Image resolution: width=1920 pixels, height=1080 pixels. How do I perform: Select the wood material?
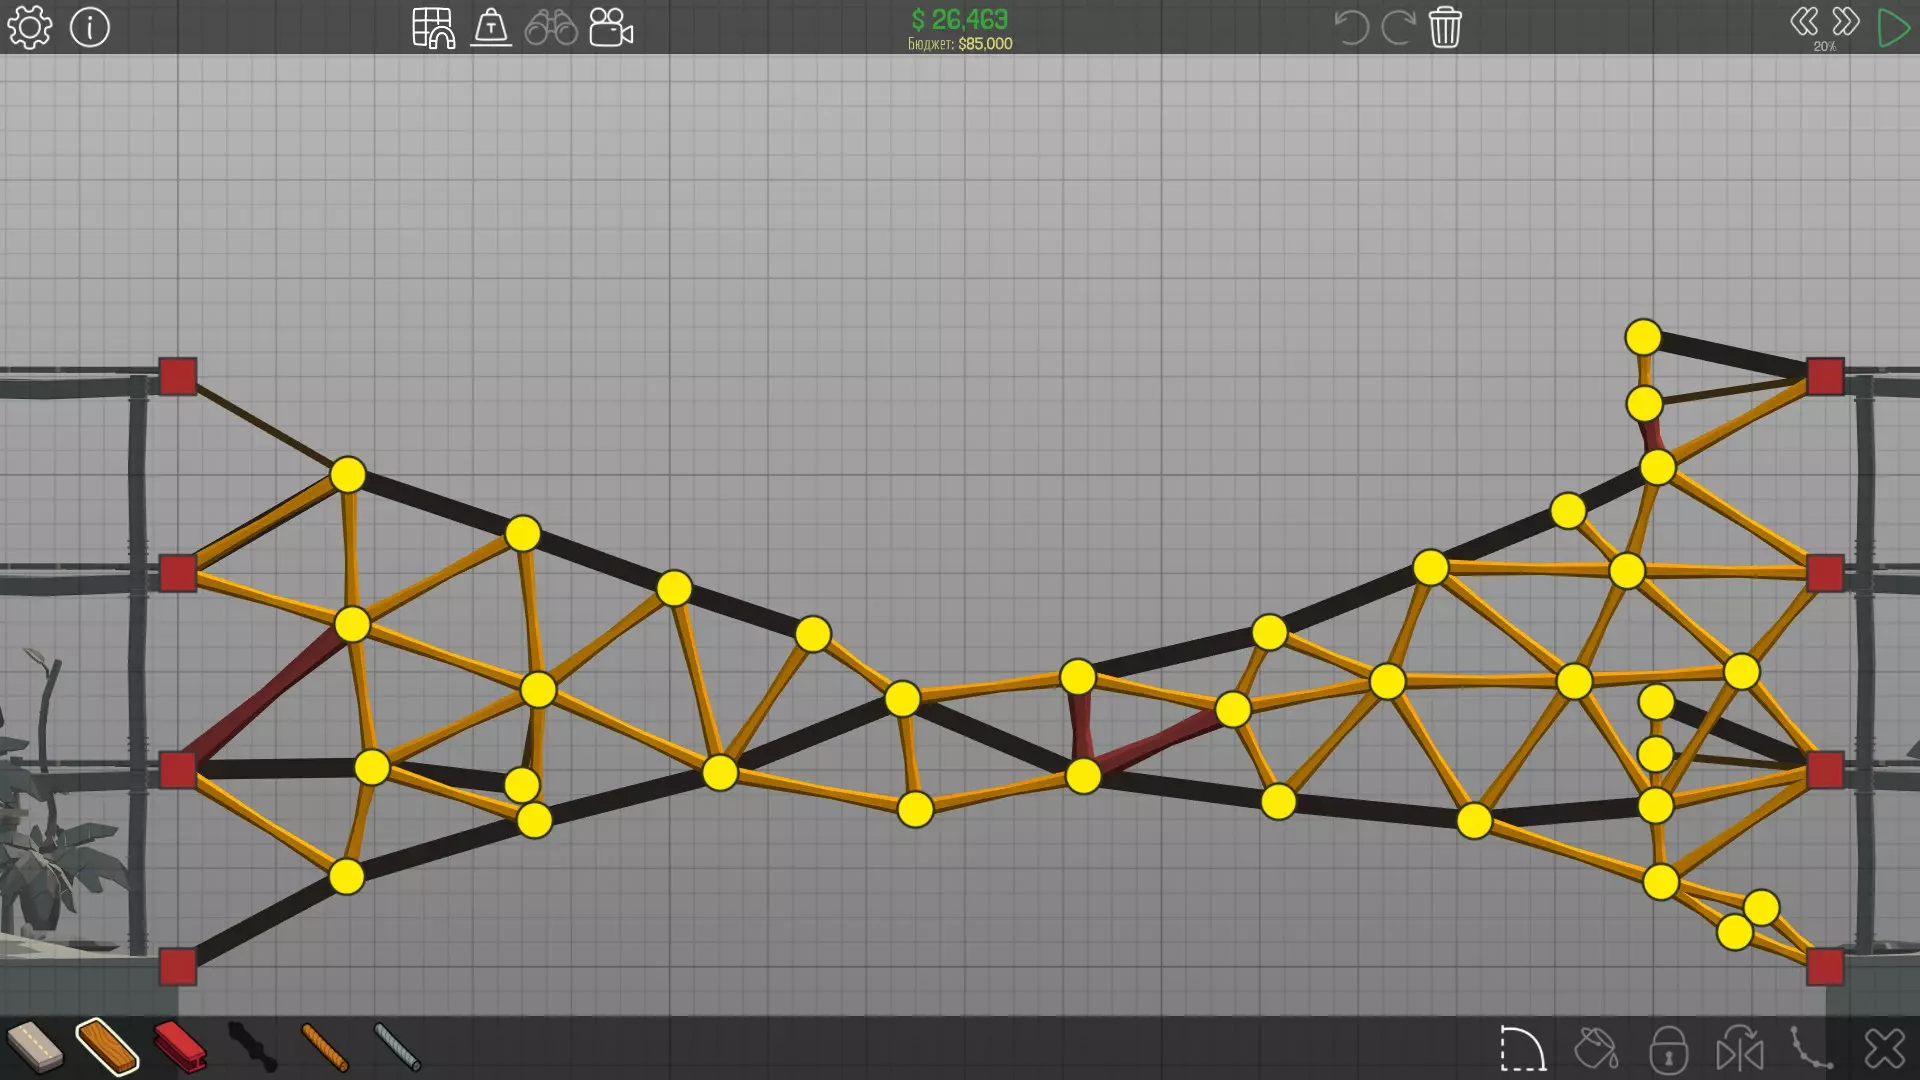pos(107,1047)
